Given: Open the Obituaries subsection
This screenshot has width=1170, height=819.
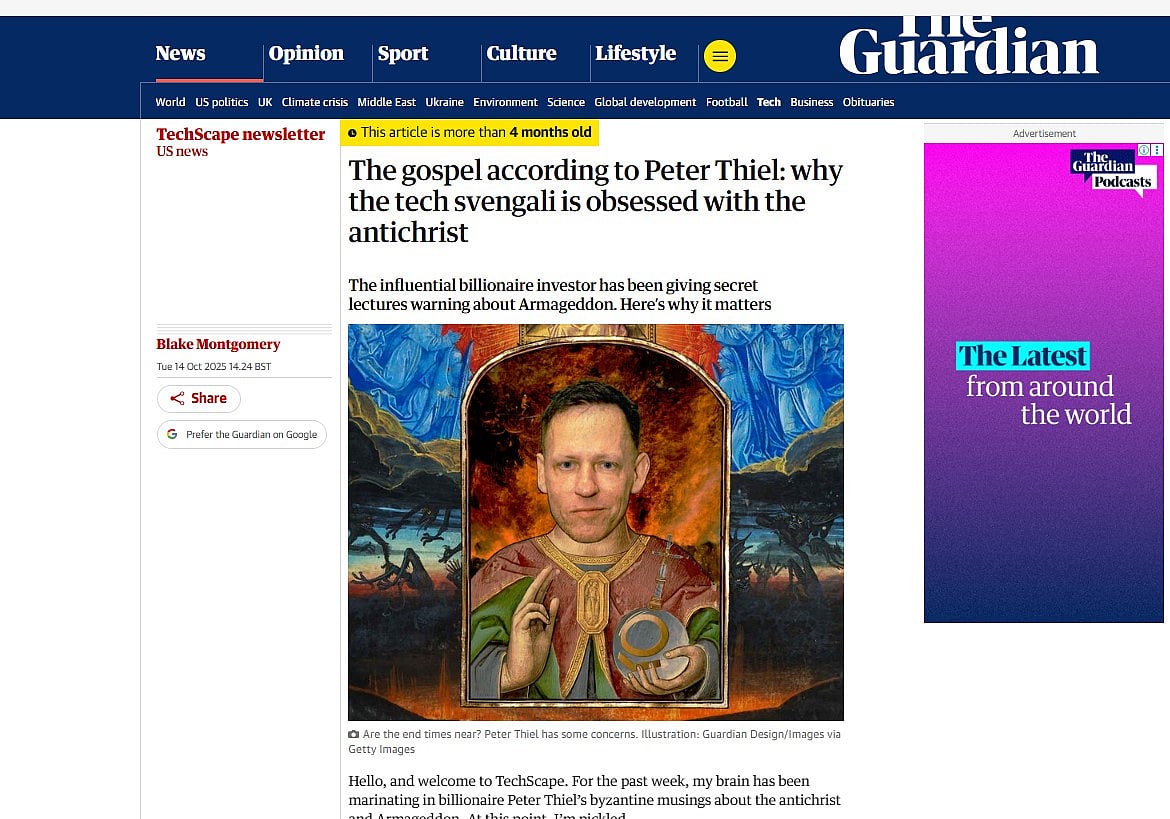Looking at the screenshot, I should (869, 102).
